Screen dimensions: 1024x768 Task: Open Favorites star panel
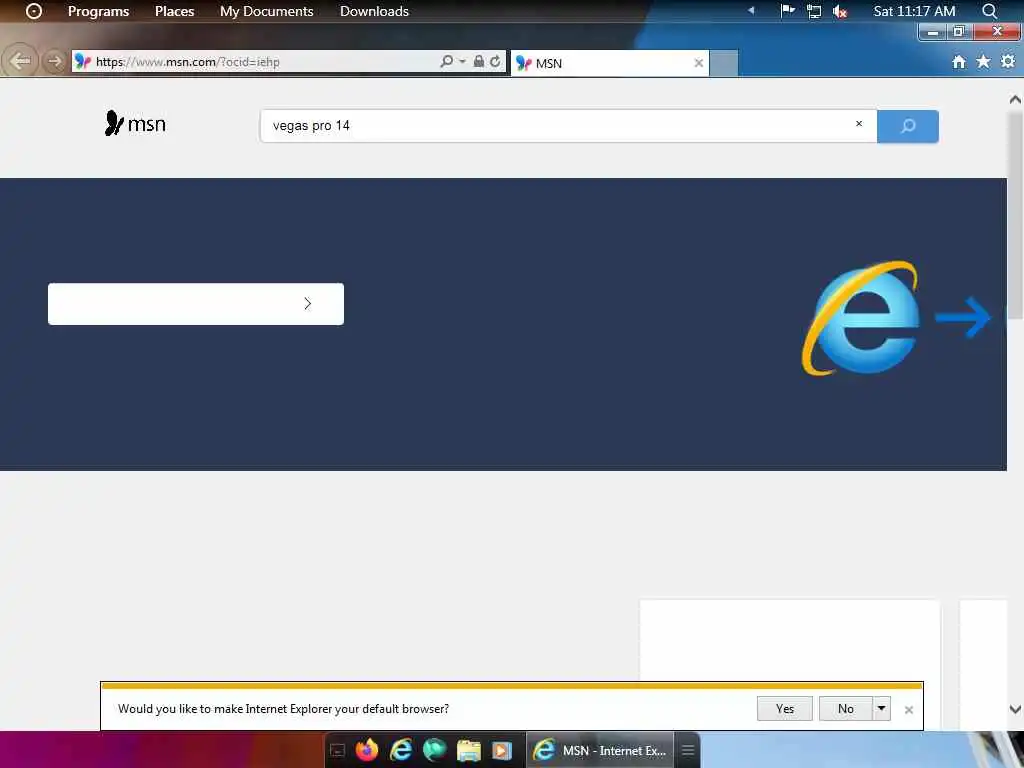pos(983,61)
